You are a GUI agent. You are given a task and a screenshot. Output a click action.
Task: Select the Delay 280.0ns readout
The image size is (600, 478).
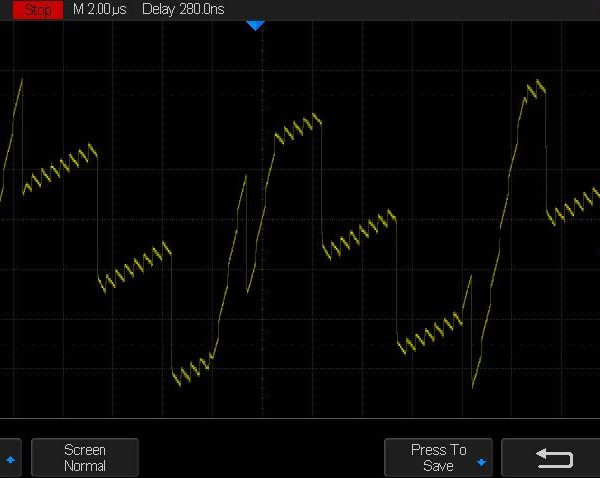coord(190,9)
